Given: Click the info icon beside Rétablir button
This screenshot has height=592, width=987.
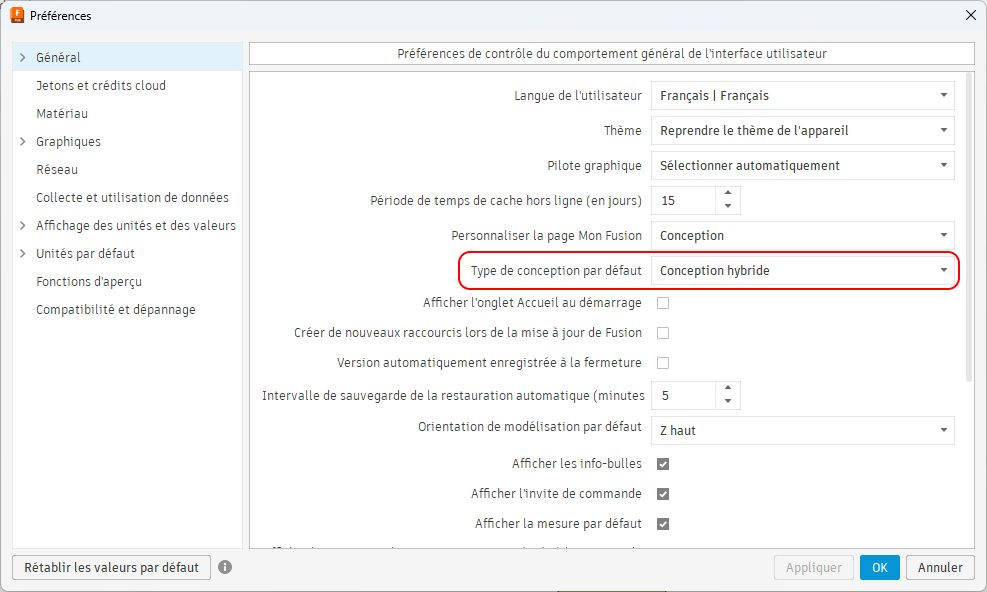Looking at the screenshot, I should coord(225,567).
